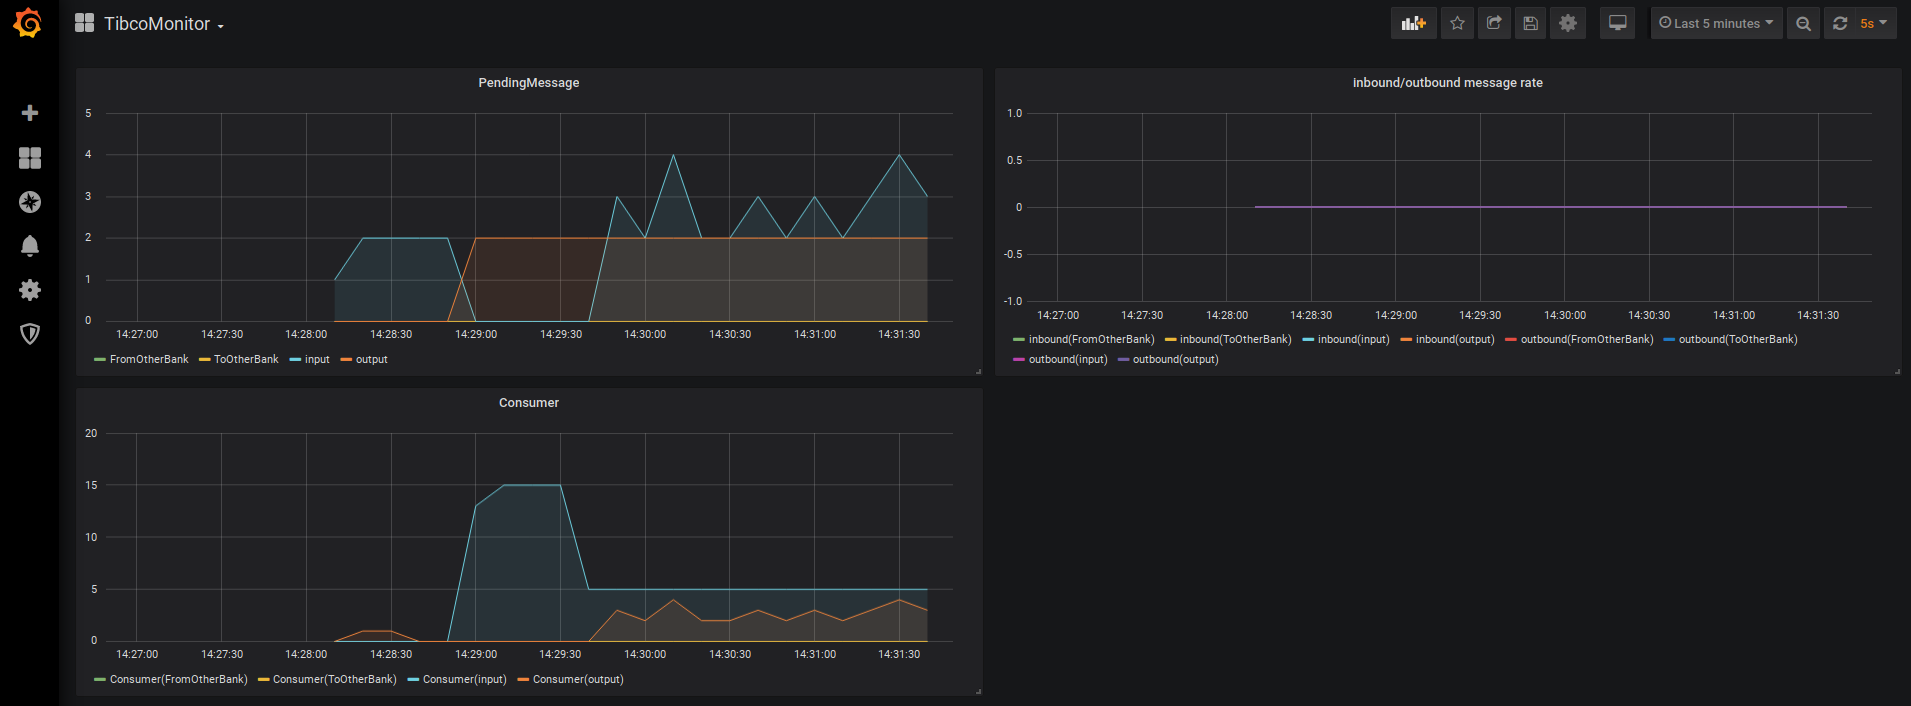Save the dashboard with disk icon

click(1530, 23)
